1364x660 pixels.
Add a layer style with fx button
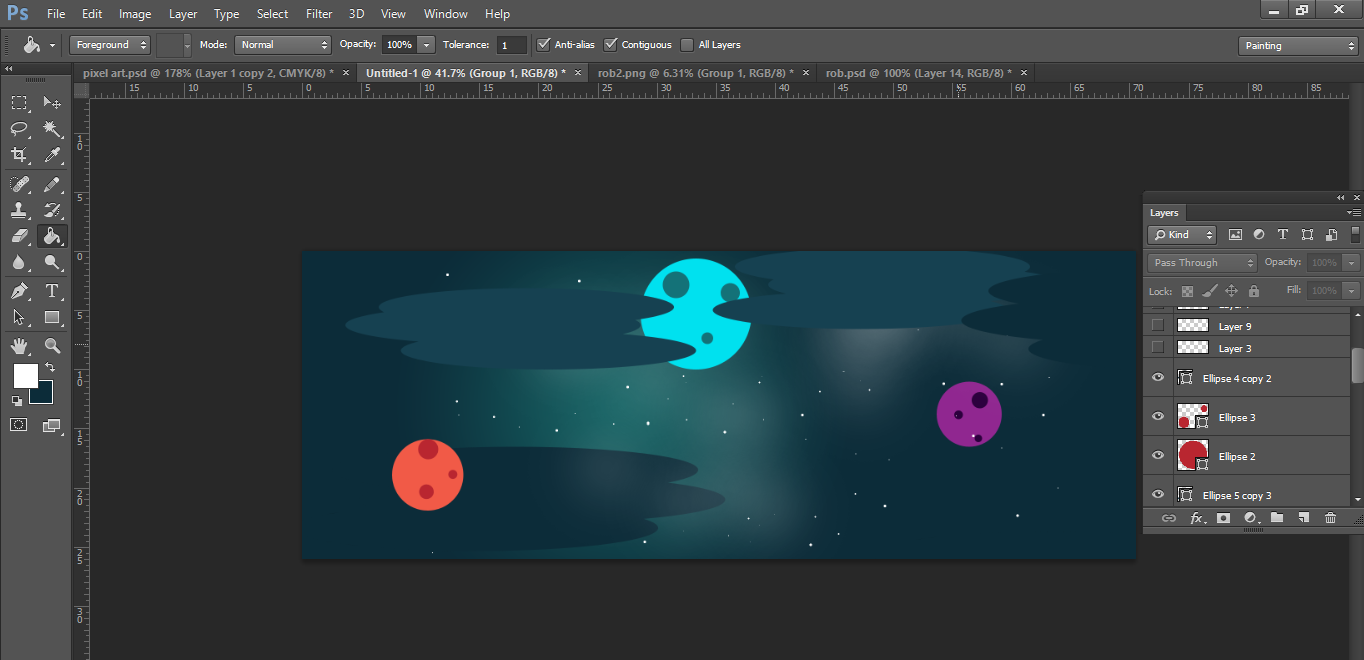click(x=1196, y=518)
